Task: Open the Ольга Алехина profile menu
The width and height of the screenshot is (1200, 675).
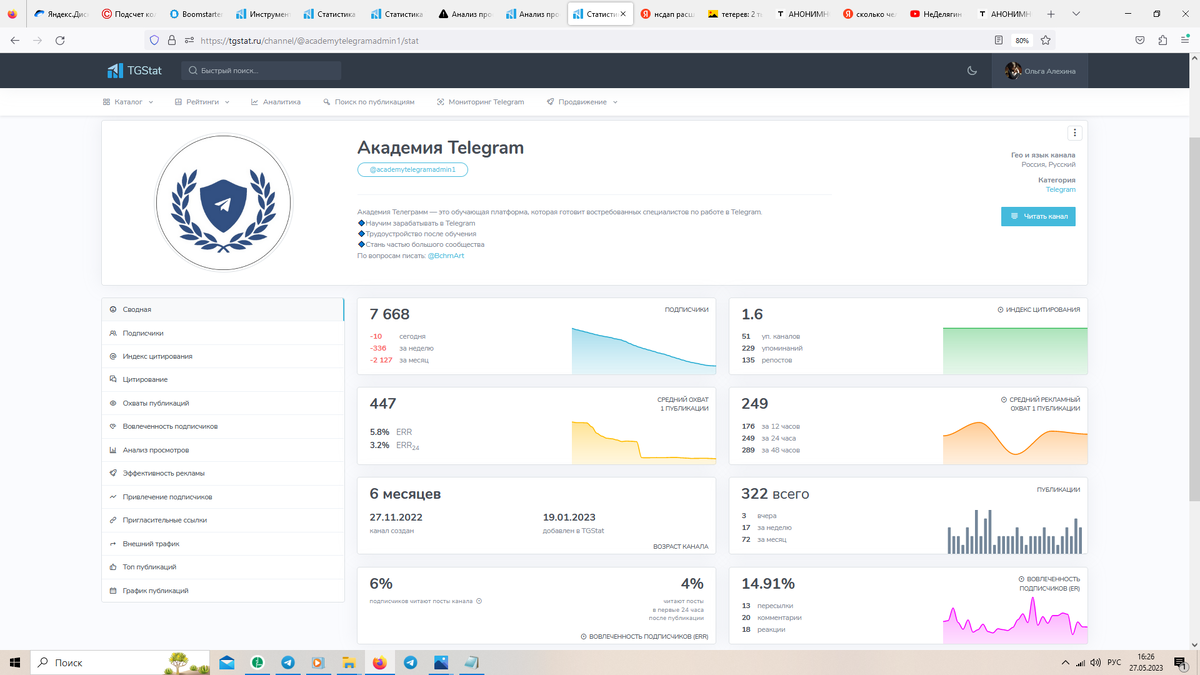Action: [x=1041, y=71]
